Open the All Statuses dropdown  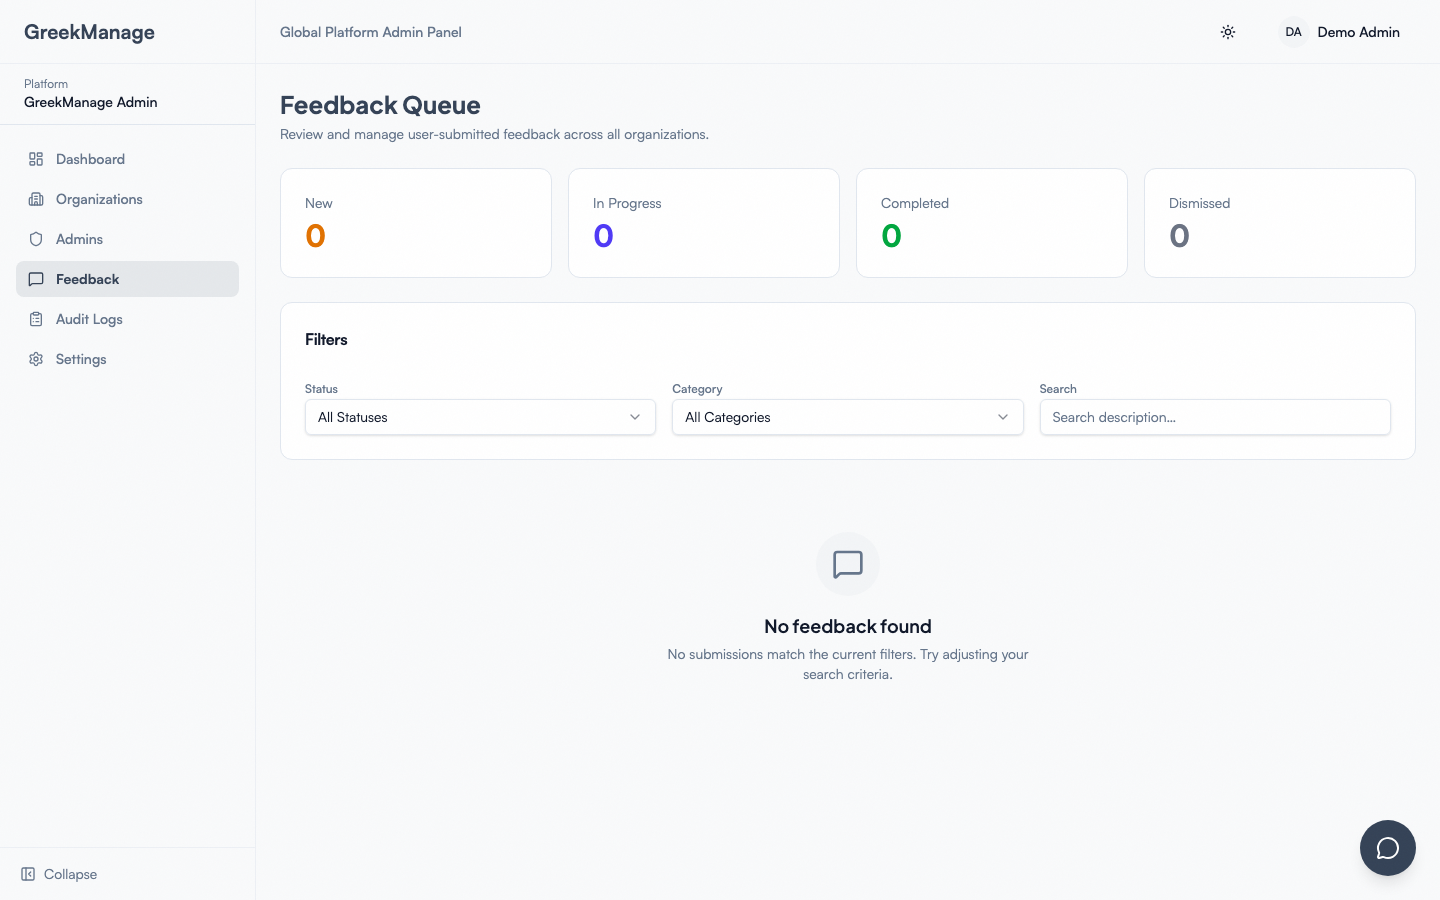[x=479, y=417]
